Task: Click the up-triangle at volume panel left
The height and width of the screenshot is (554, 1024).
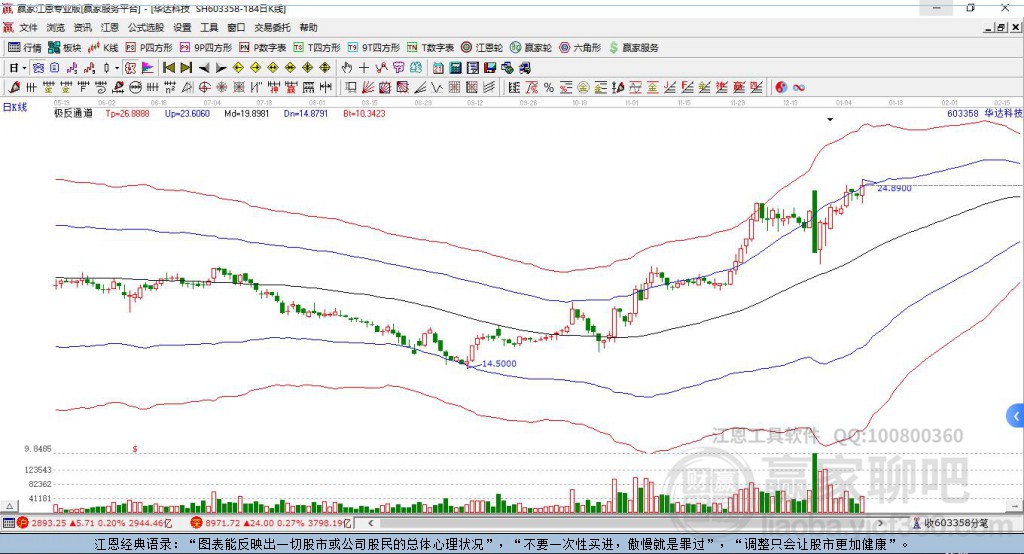Action: (x=9, y=506)
